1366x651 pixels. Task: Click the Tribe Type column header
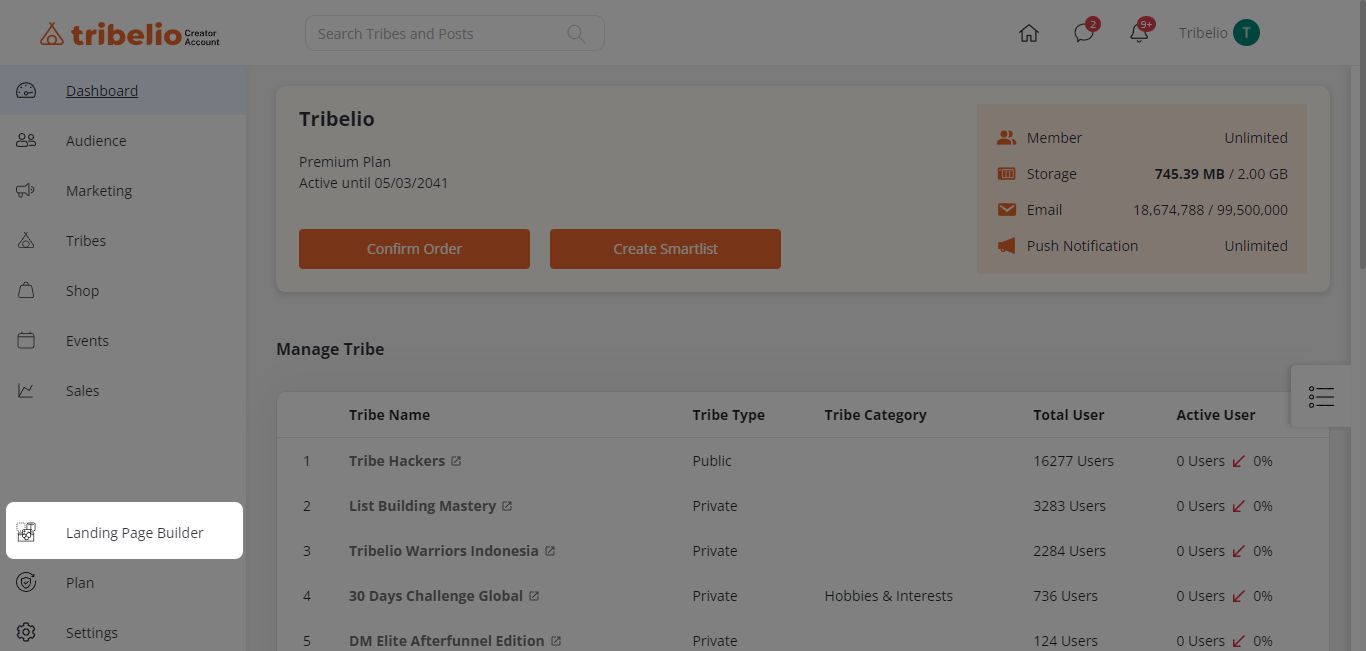[x=728, y=415]
